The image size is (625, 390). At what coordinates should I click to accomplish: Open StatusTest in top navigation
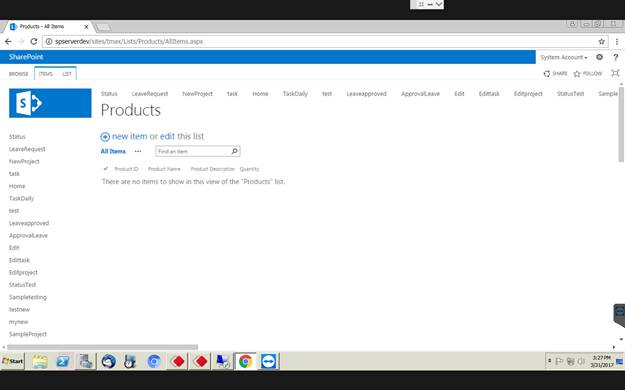coord(570,94)
